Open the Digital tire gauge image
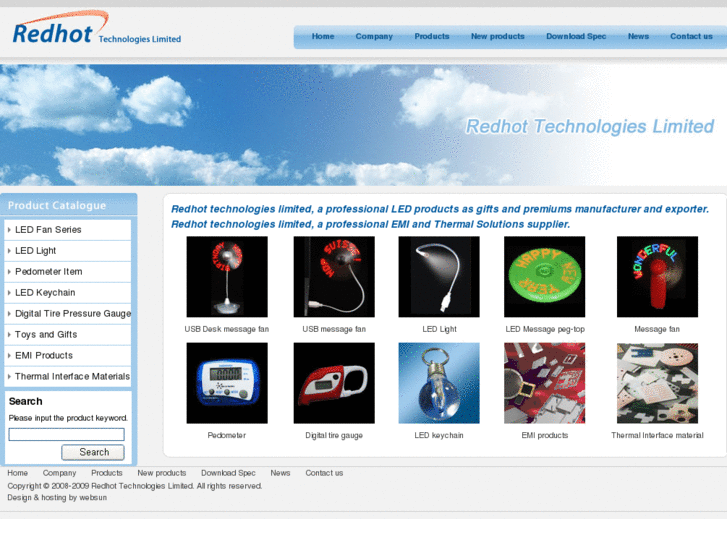Image resolution: width=727 pixels, height=545 pixels. (334, 383)
